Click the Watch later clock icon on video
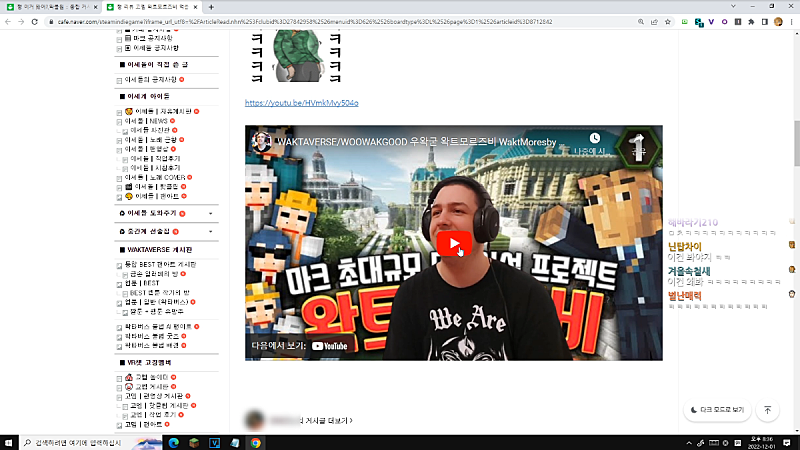Image resolution: width=800 pixels, height=450 pixels. (594, 138)
